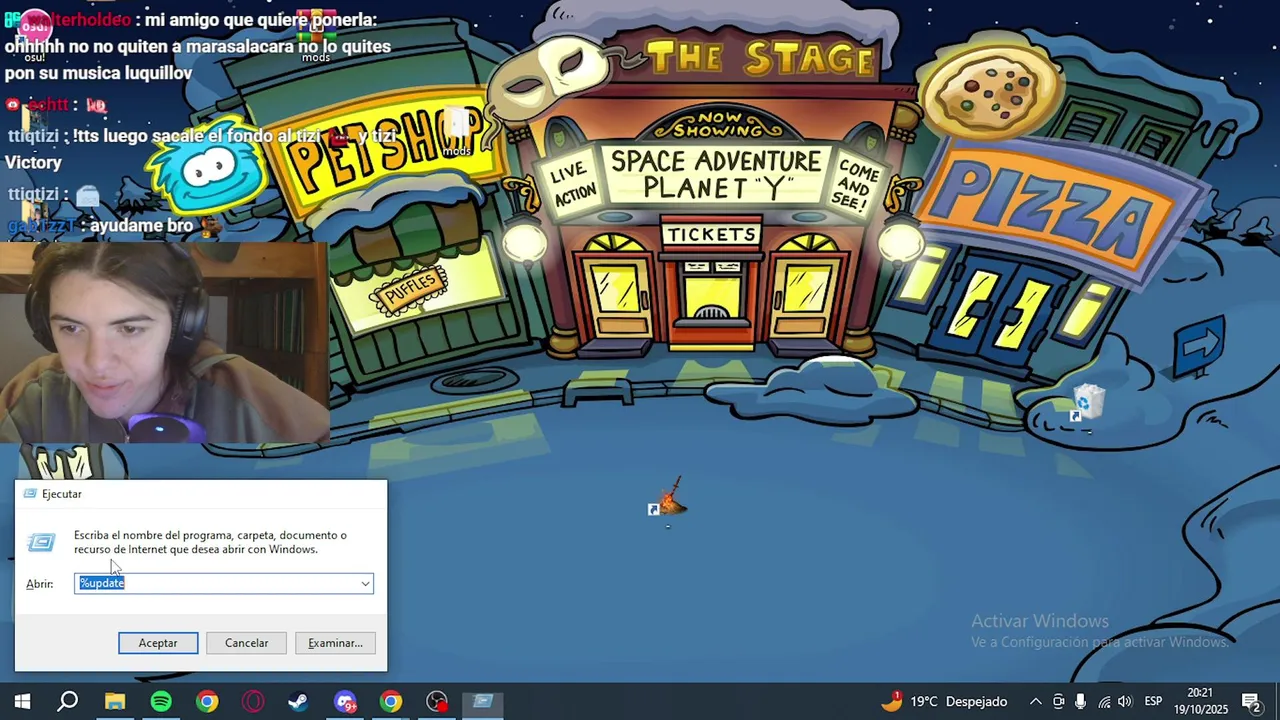Launch Opera GX from the taskbar
Screen dimensions: 1280x720
point(253,702)
